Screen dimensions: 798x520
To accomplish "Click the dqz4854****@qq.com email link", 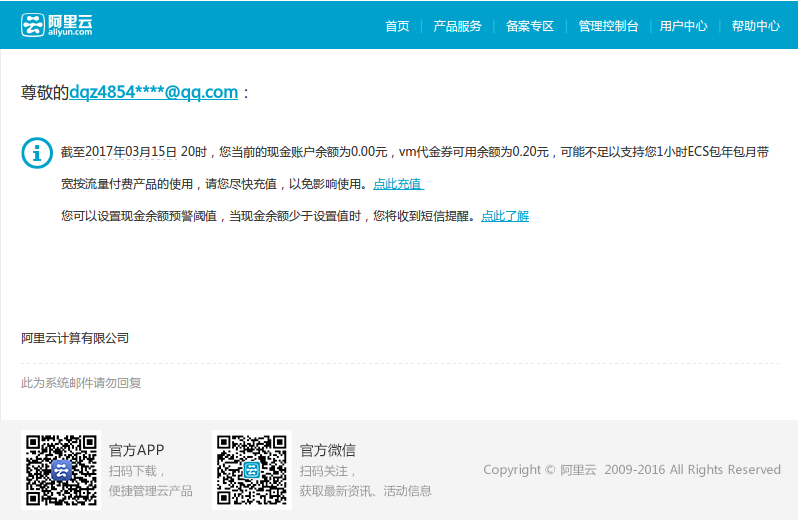I will 153,92.
